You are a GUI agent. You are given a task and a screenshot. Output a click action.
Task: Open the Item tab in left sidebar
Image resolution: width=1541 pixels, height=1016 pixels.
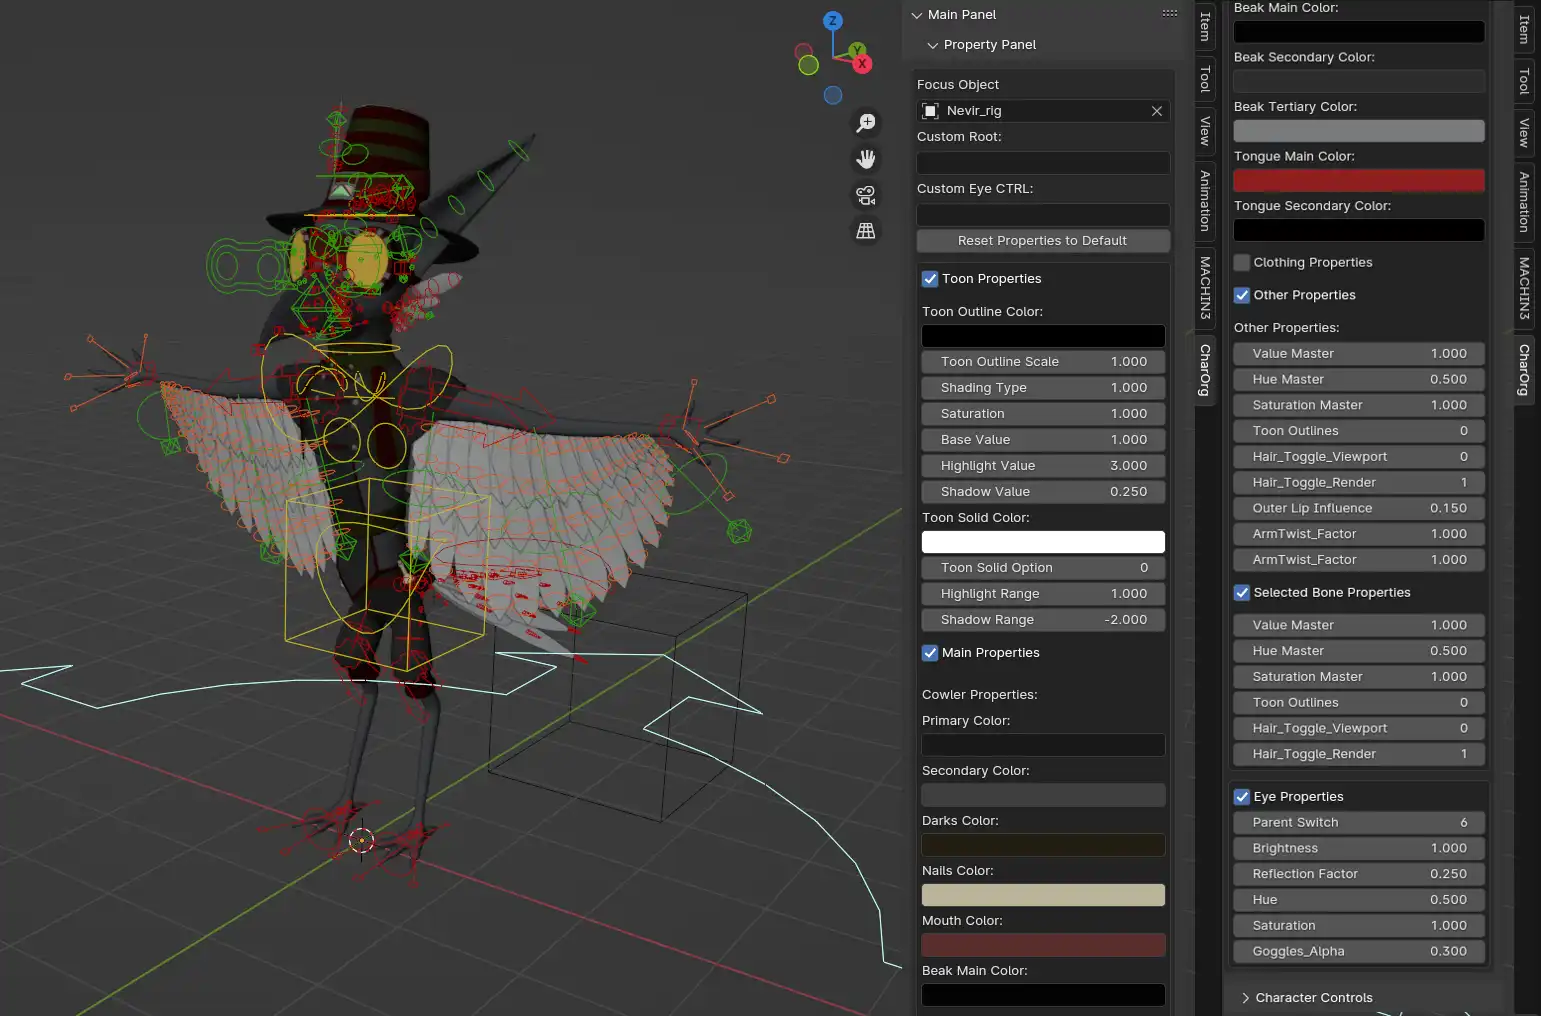(1205, 26)
